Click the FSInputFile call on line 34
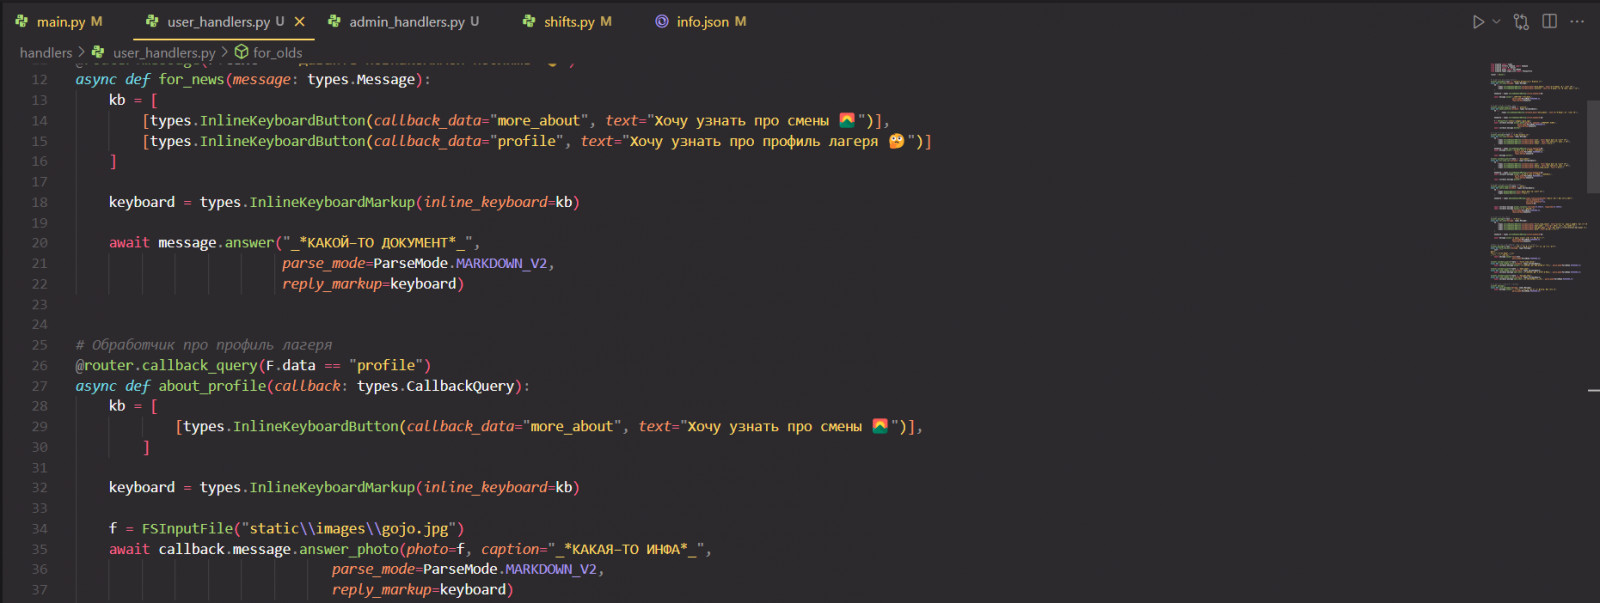1600x603 pixels. point(187,528)
